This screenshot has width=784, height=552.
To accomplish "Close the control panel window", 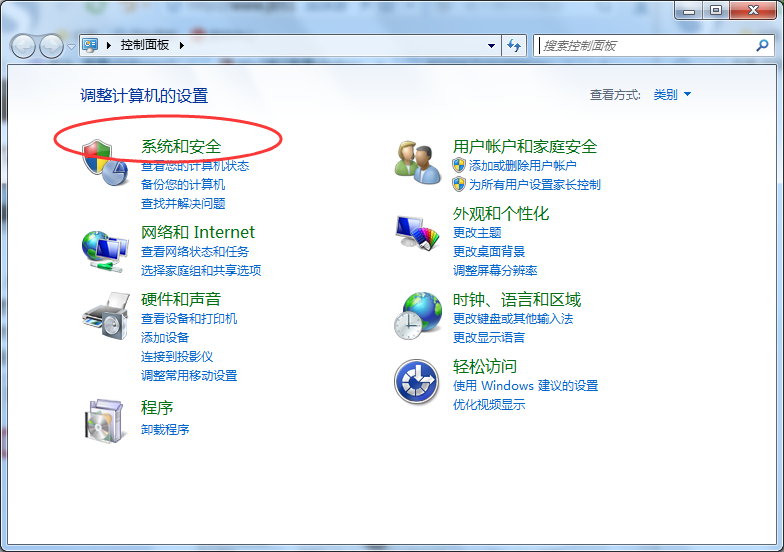I will click(x=753, y=10).
